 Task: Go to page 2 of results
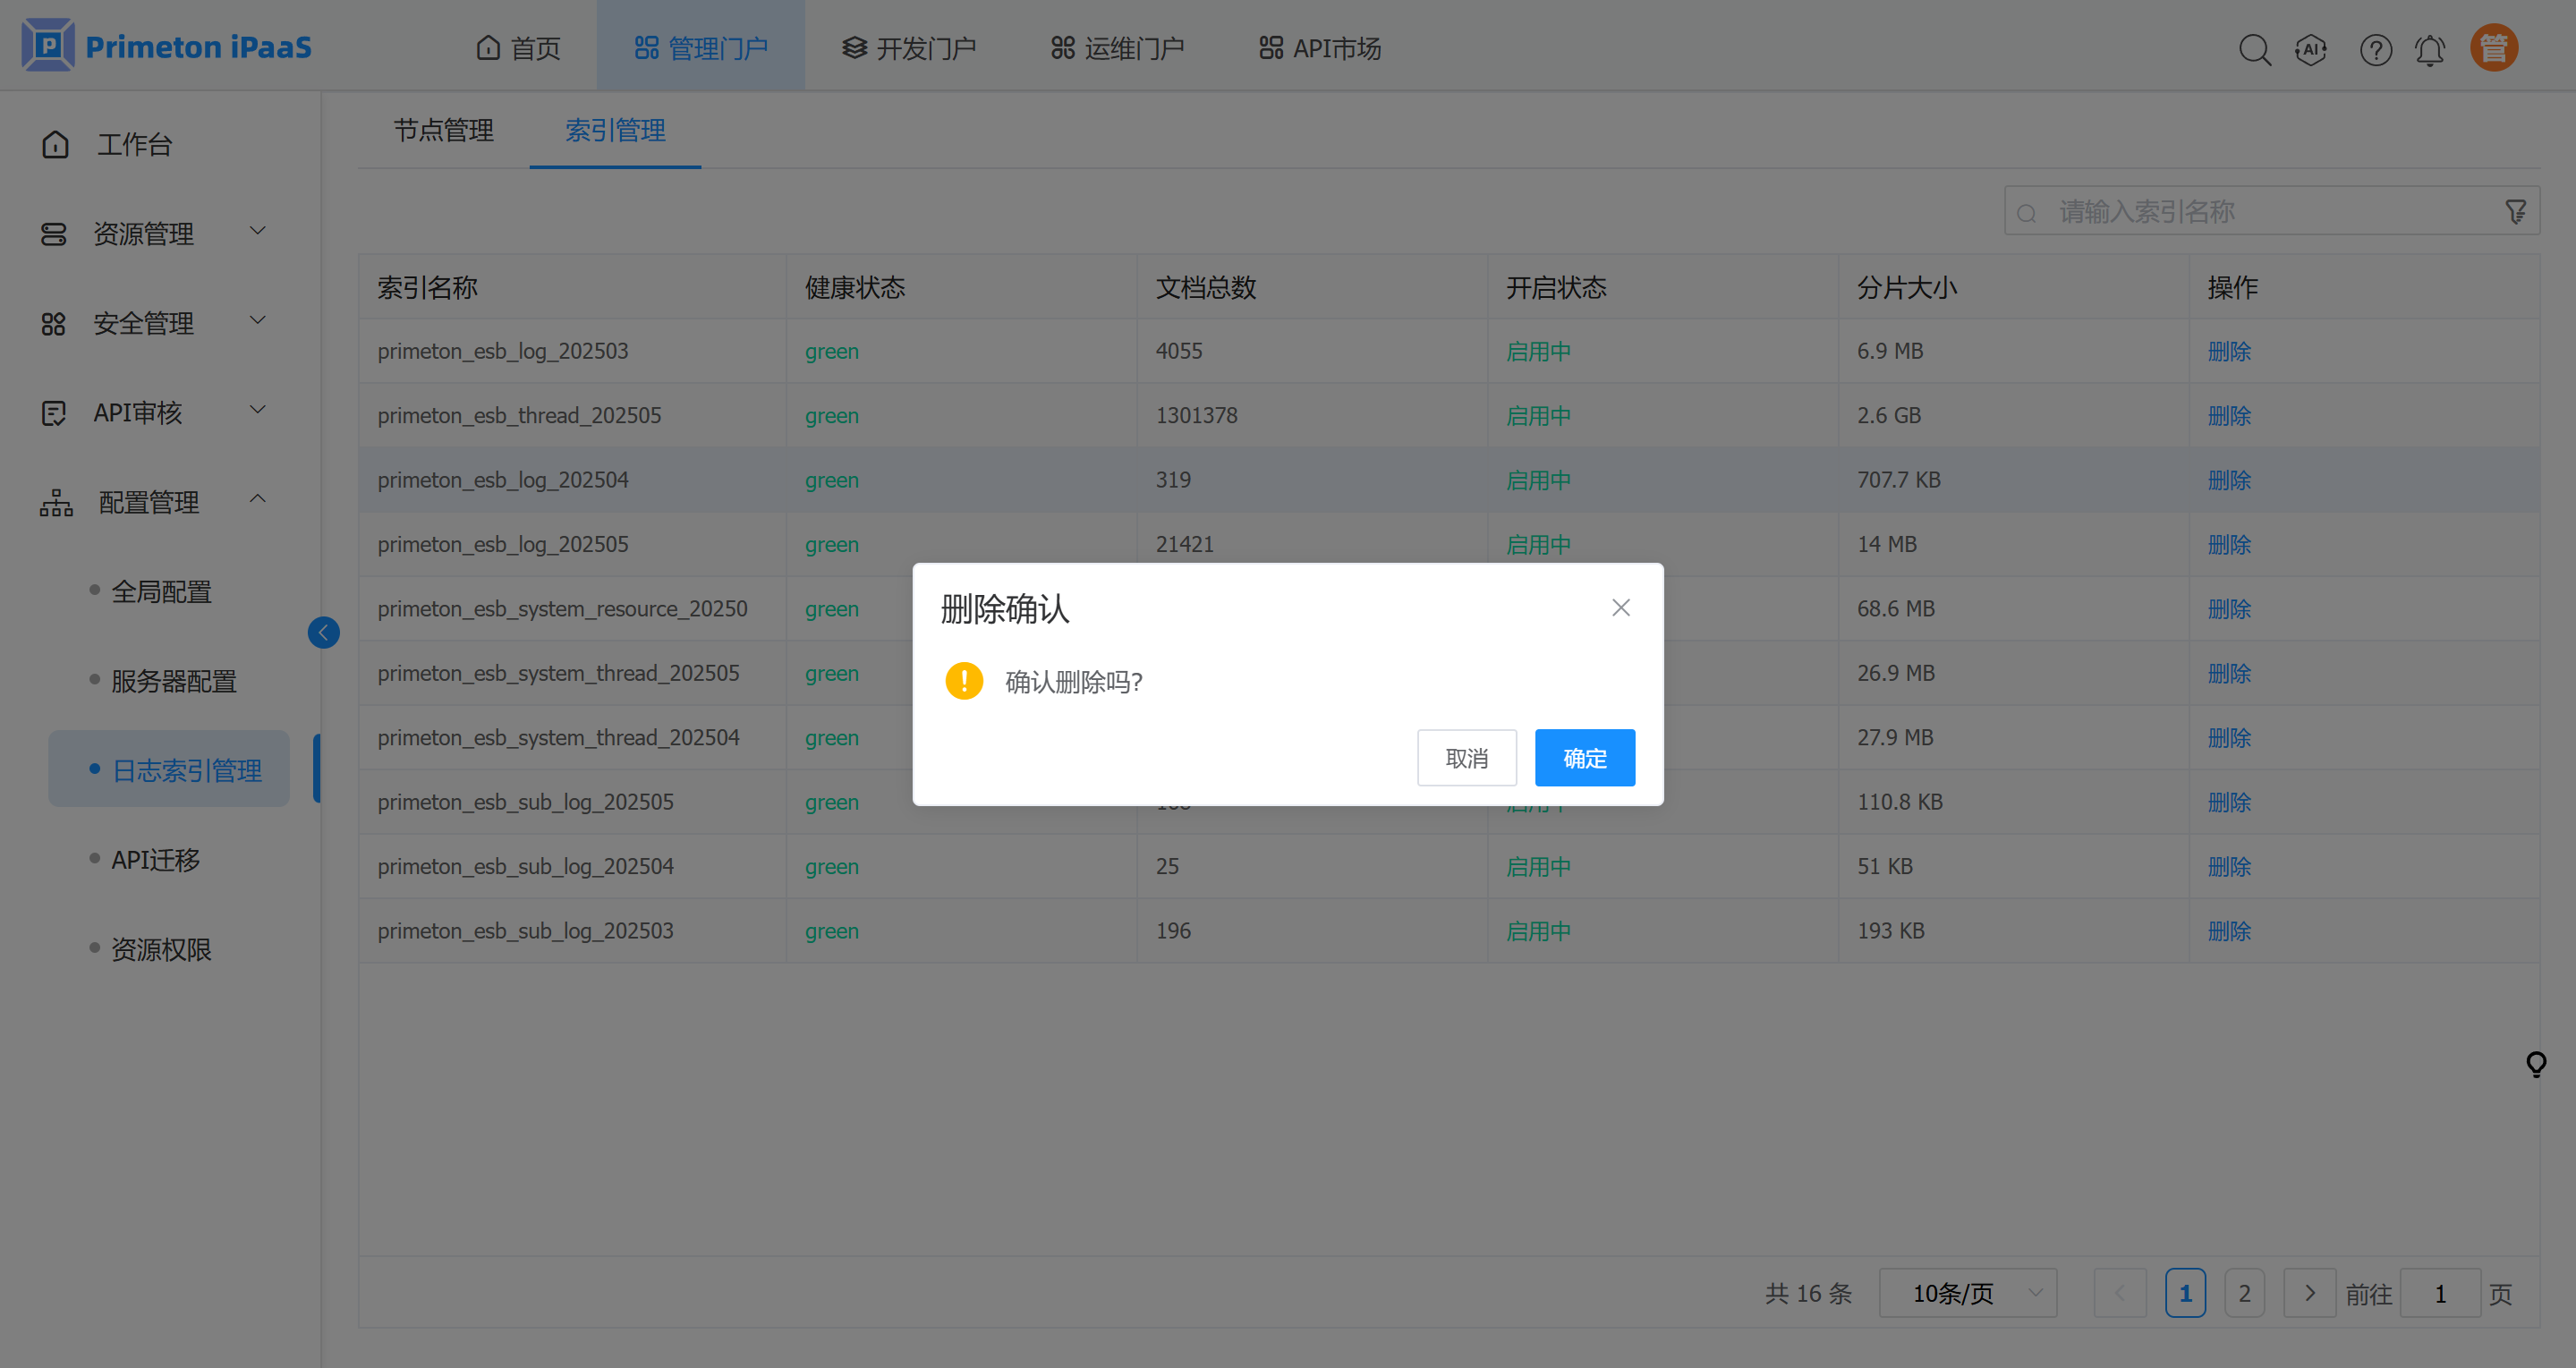[2244, 1293]
